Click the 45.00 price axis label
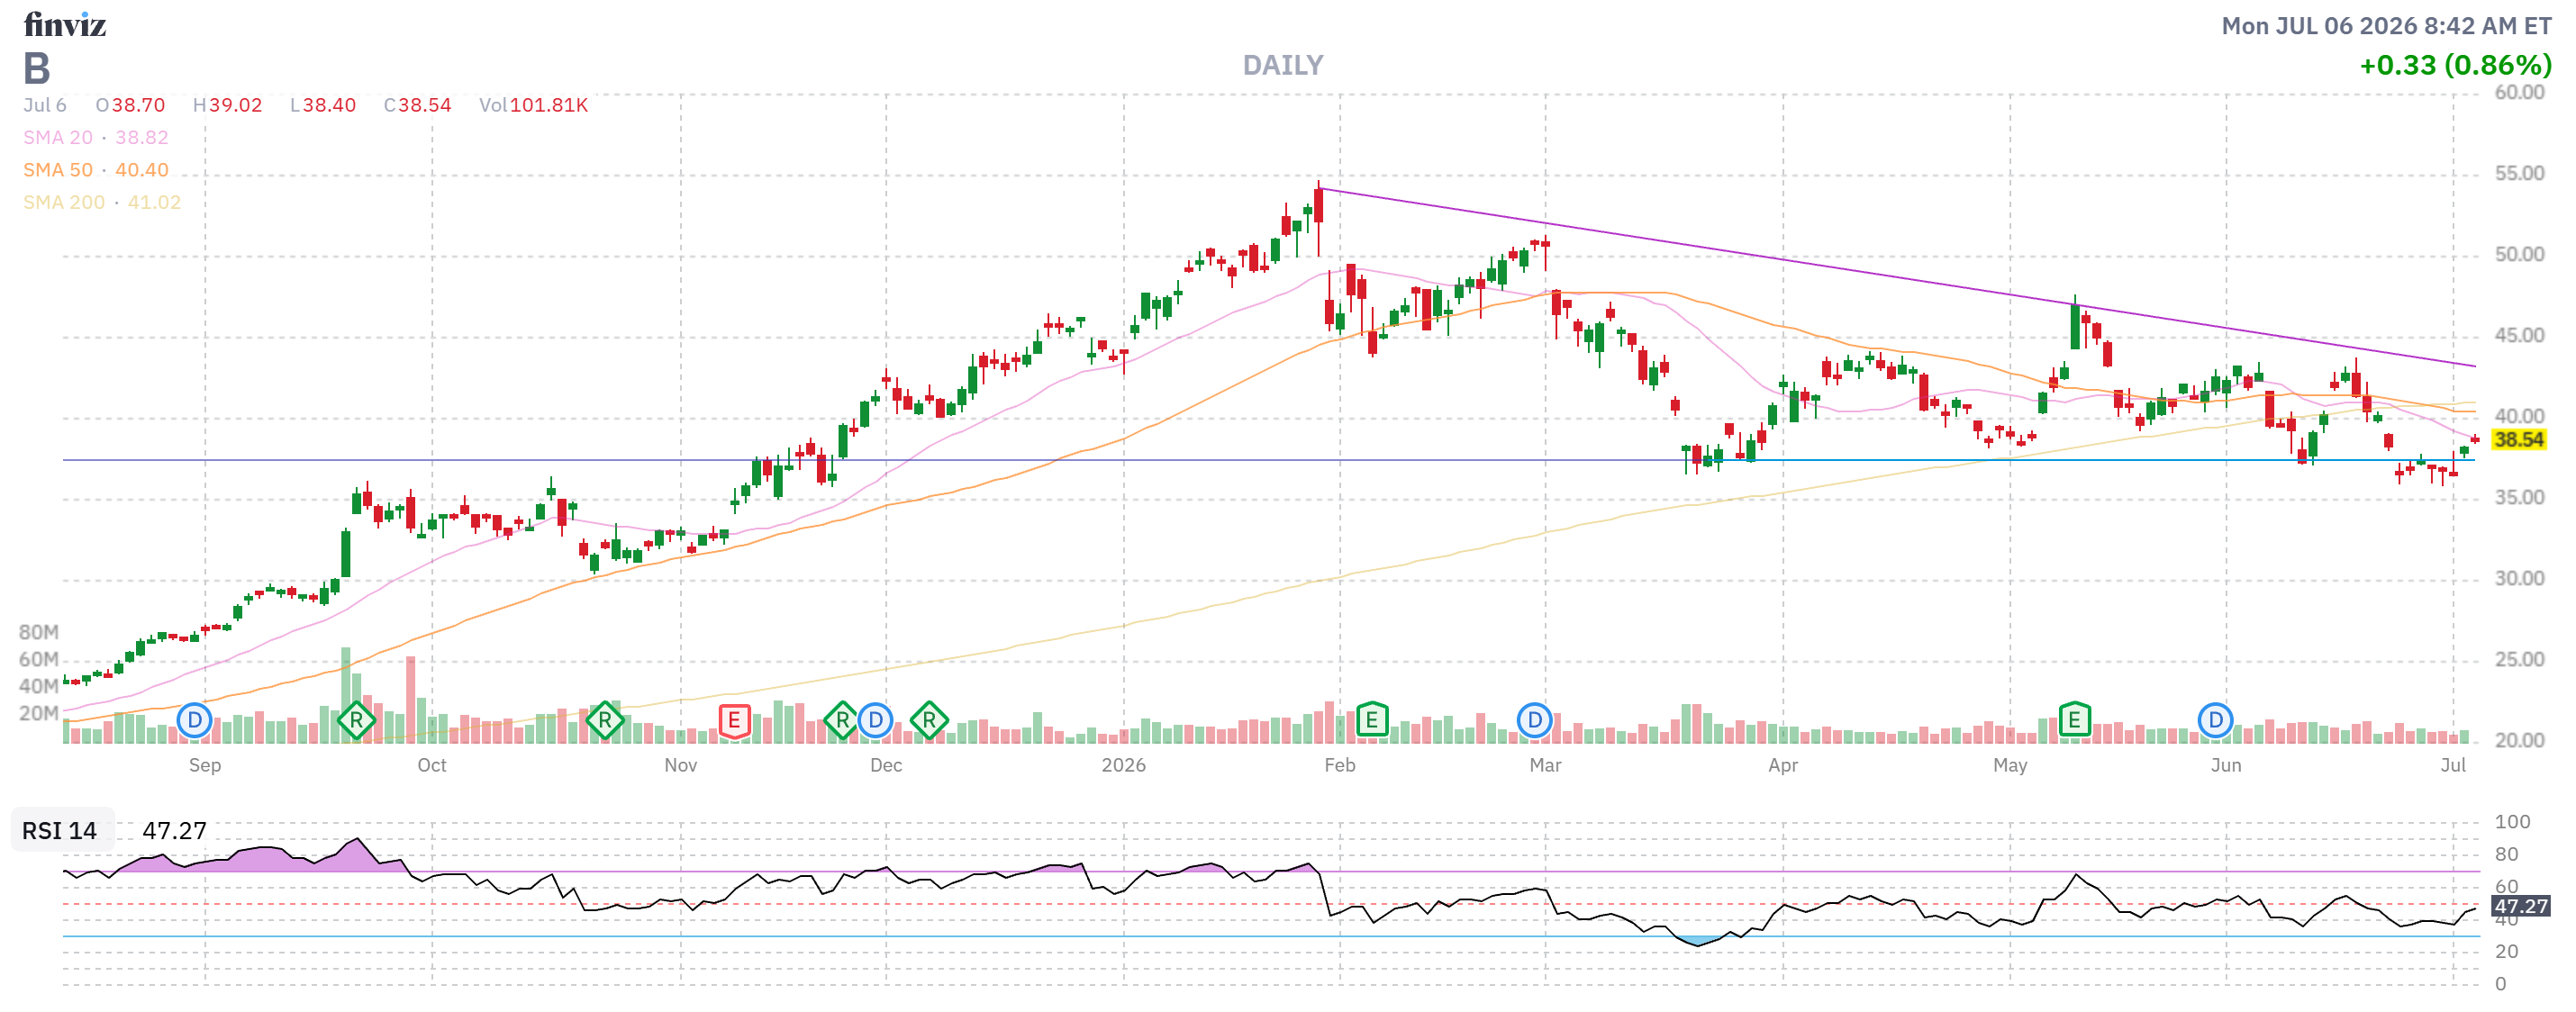Viewport: 2576px width, 1012px height. click(x=2519, y=336)
